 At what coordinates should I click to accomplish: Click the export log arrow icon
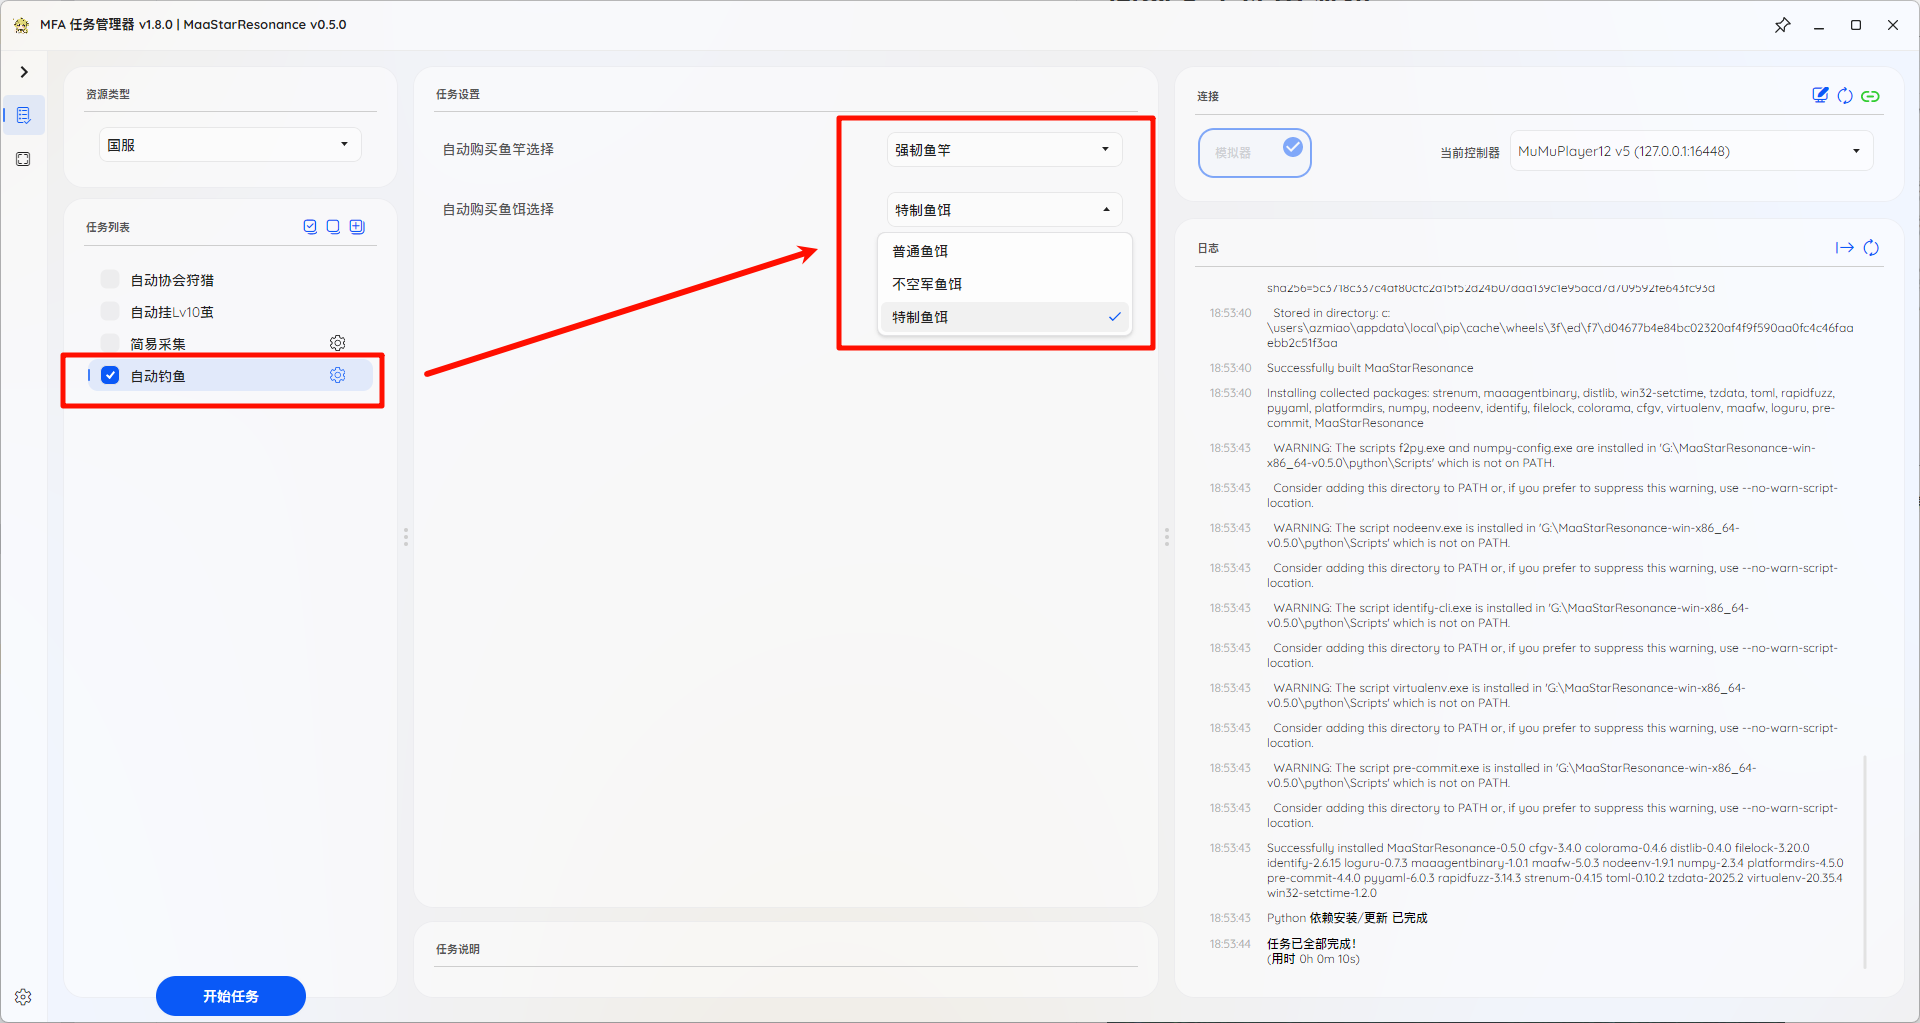click(x=1844, y=248)
